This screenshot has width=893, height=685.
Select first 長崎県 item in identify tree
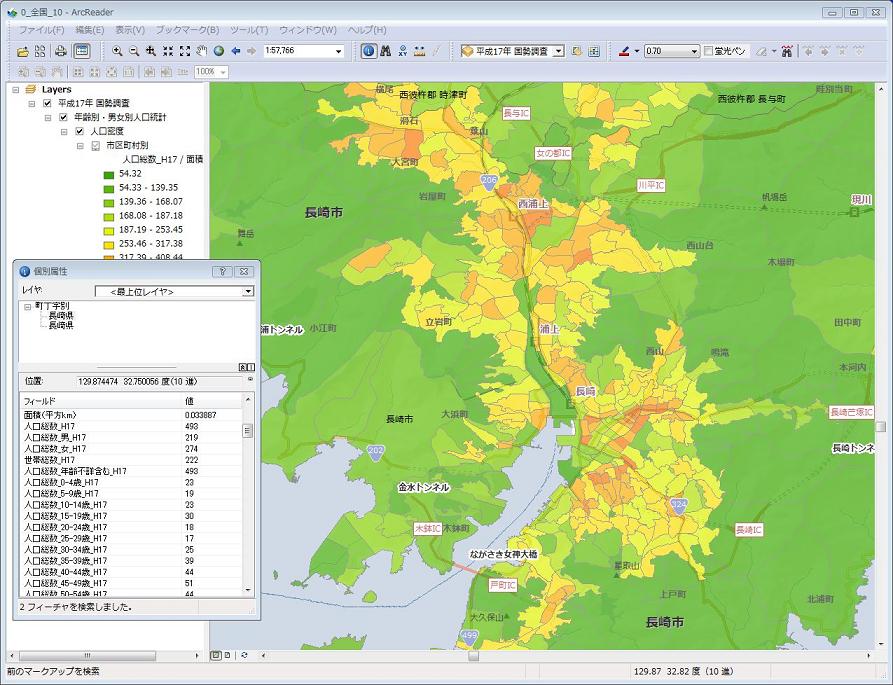[61, 315]
